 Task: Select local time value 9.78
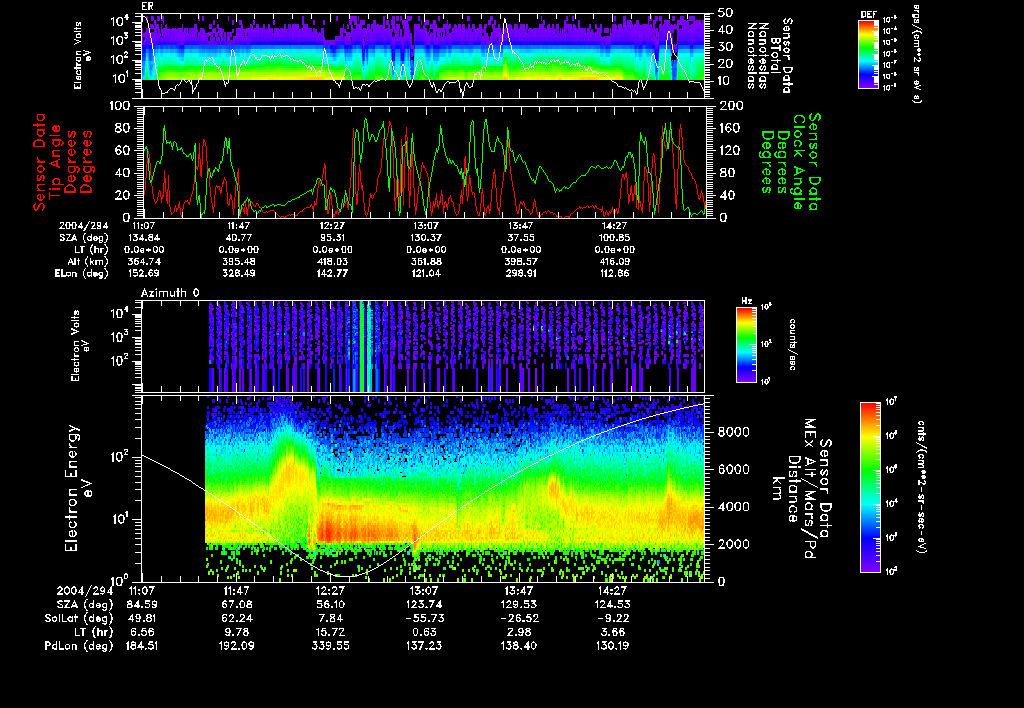237,632
